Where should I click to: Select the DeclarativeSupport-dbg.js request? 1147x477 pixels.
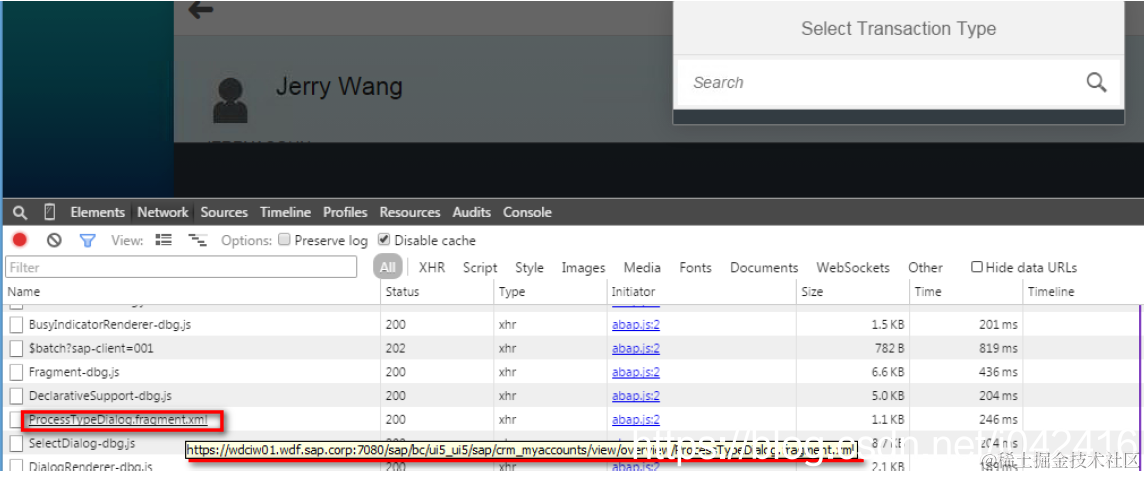100,396
